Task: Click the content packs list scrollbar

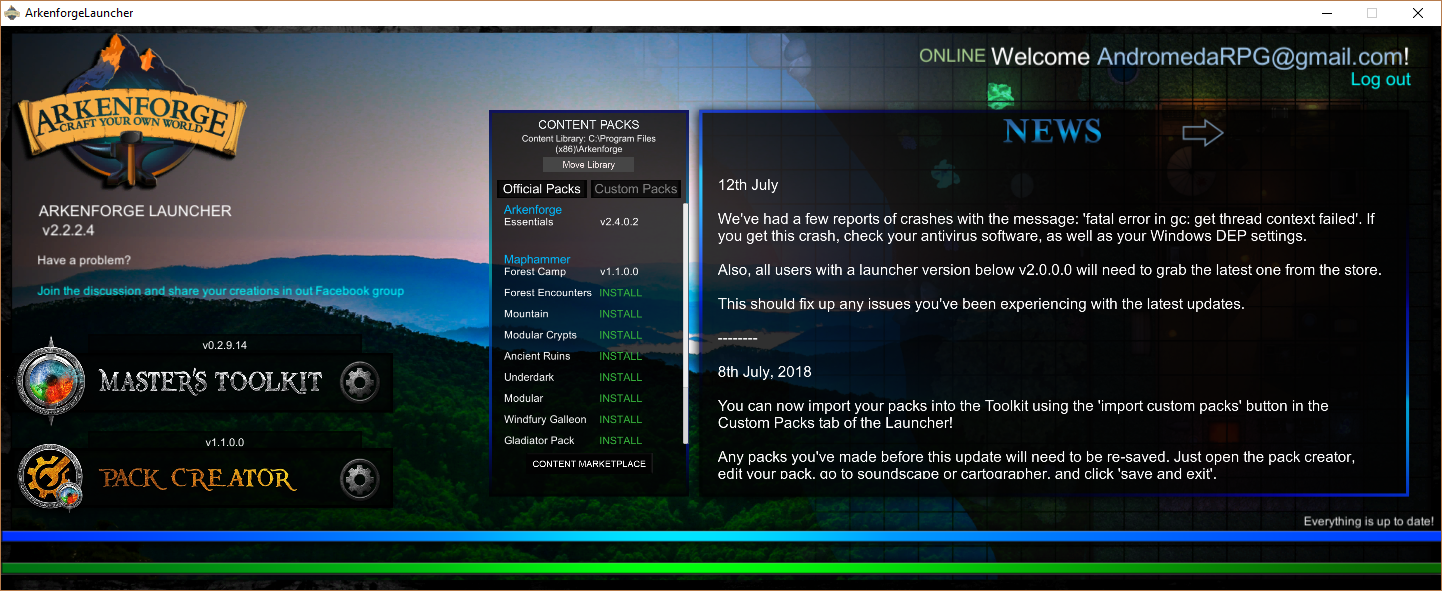Action: pos(685,320)
